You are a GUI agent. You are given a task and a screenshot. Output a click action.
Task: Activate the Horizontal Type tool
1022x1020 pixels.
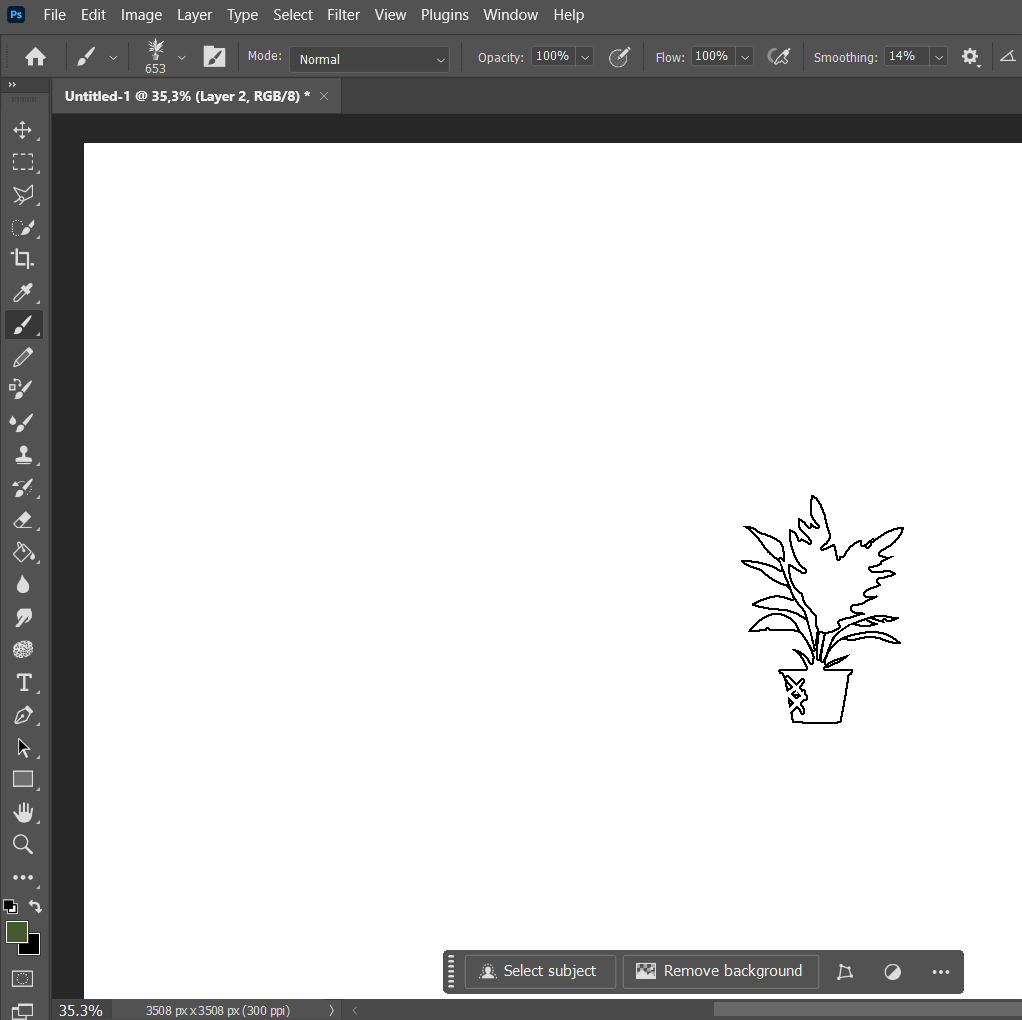[x=23, y=683]
